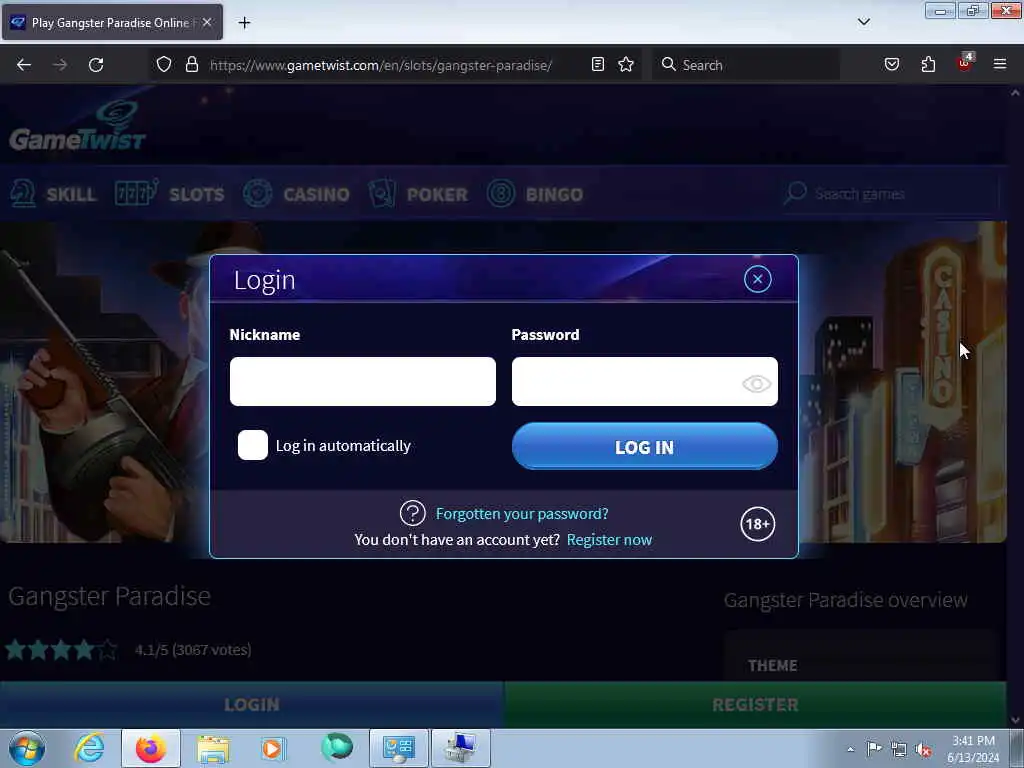Click the THEME label in overview panel
1024x768 pixels.
point(773,665)
